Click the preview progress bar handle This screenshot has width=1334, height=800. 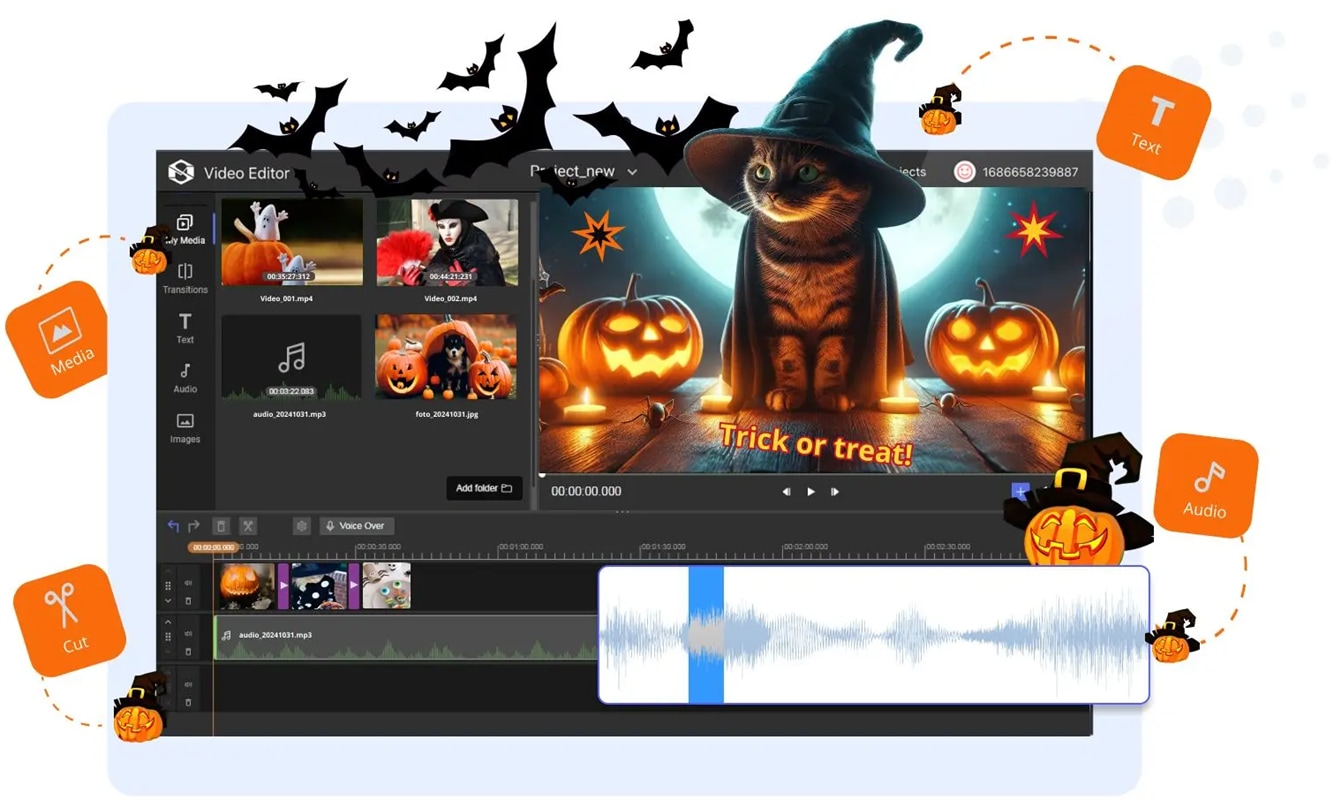pyautogui.click(x=542, y=474)
